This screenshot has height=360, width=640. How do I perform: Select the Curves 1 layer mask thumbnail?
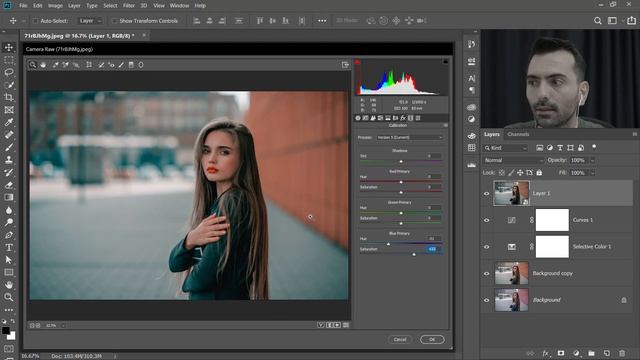[552, 220]
